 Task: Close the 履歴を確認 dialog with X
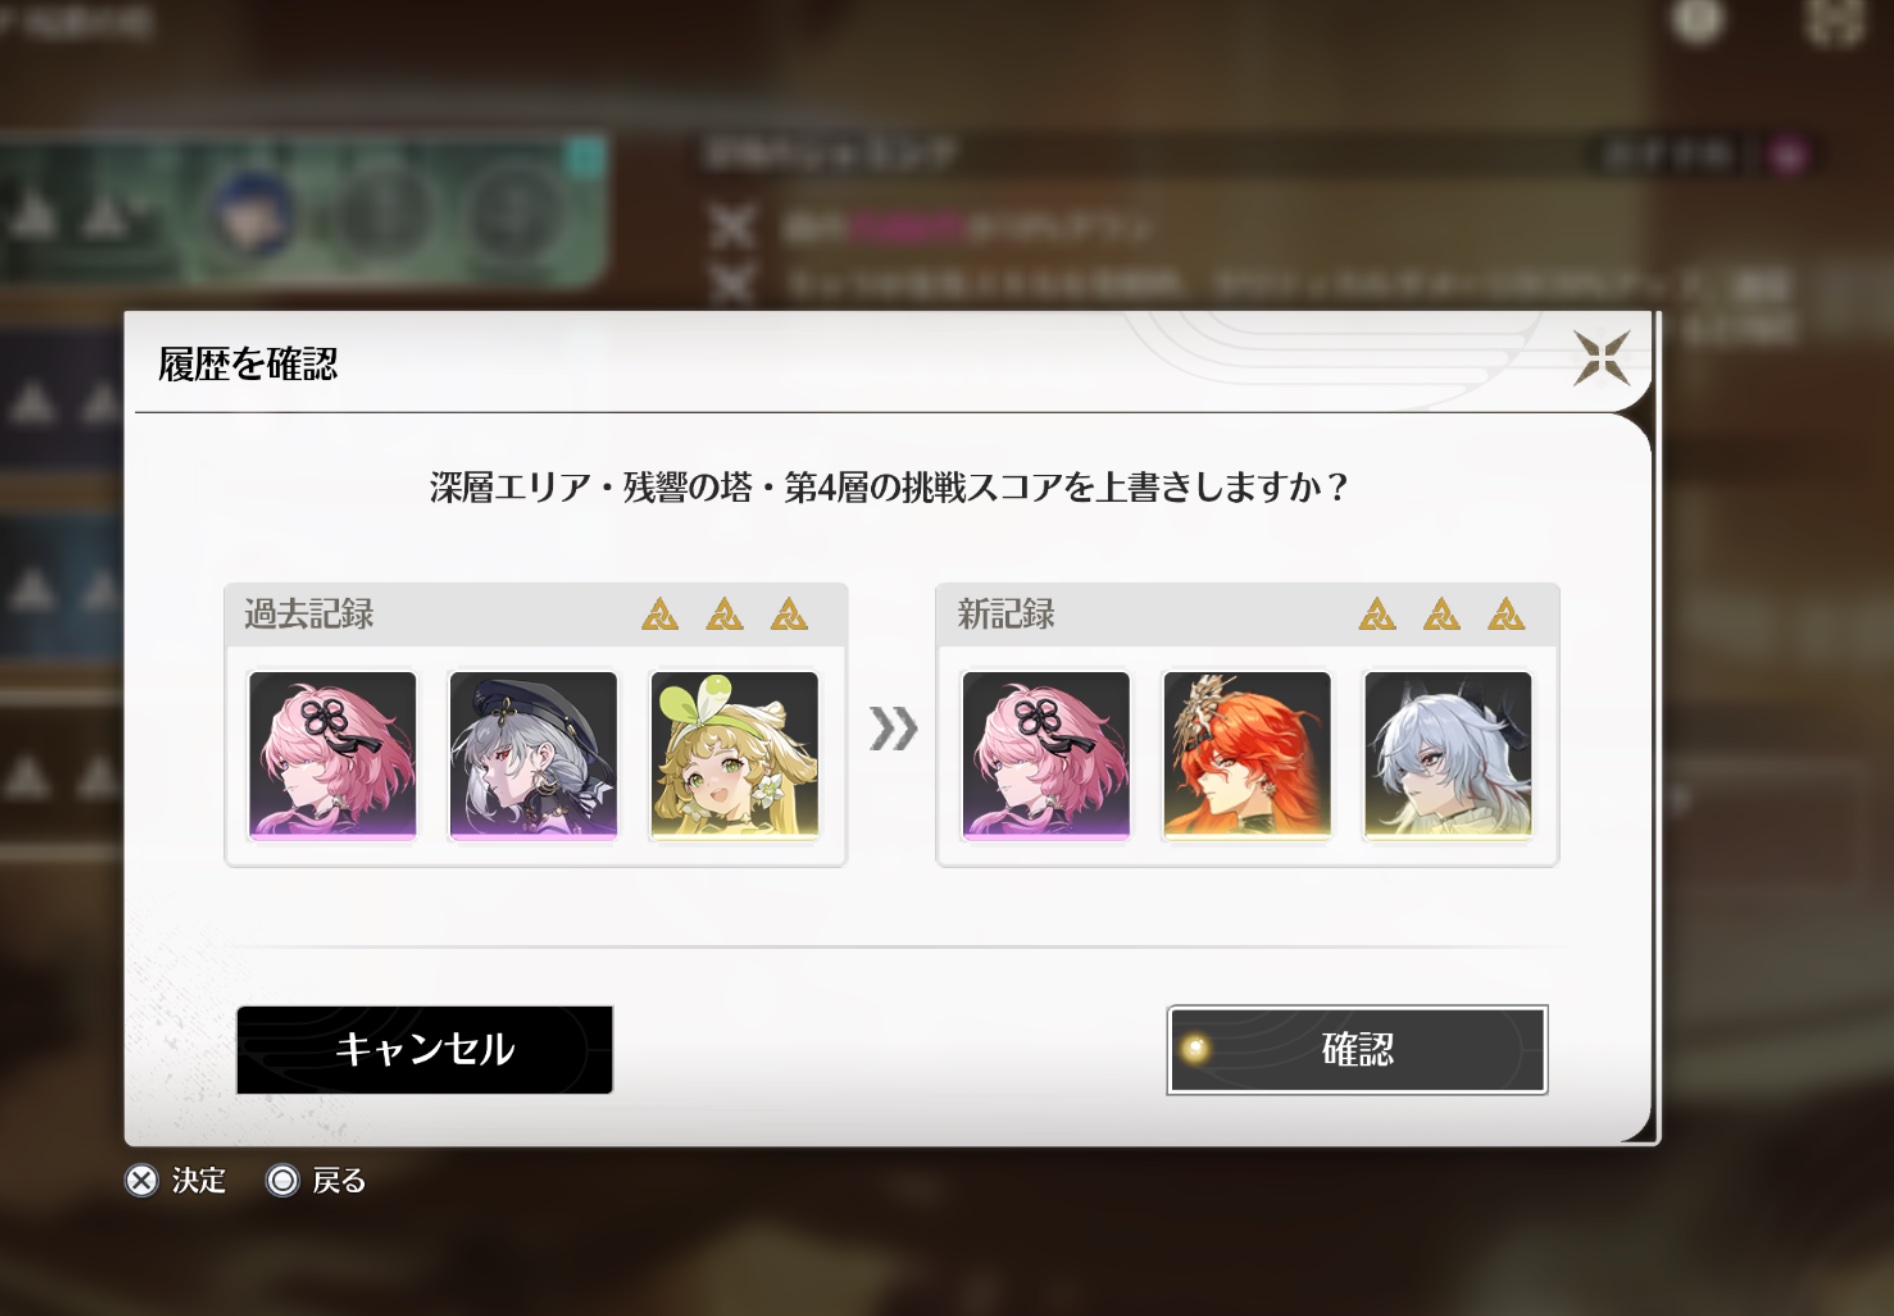click(1601, 358)
